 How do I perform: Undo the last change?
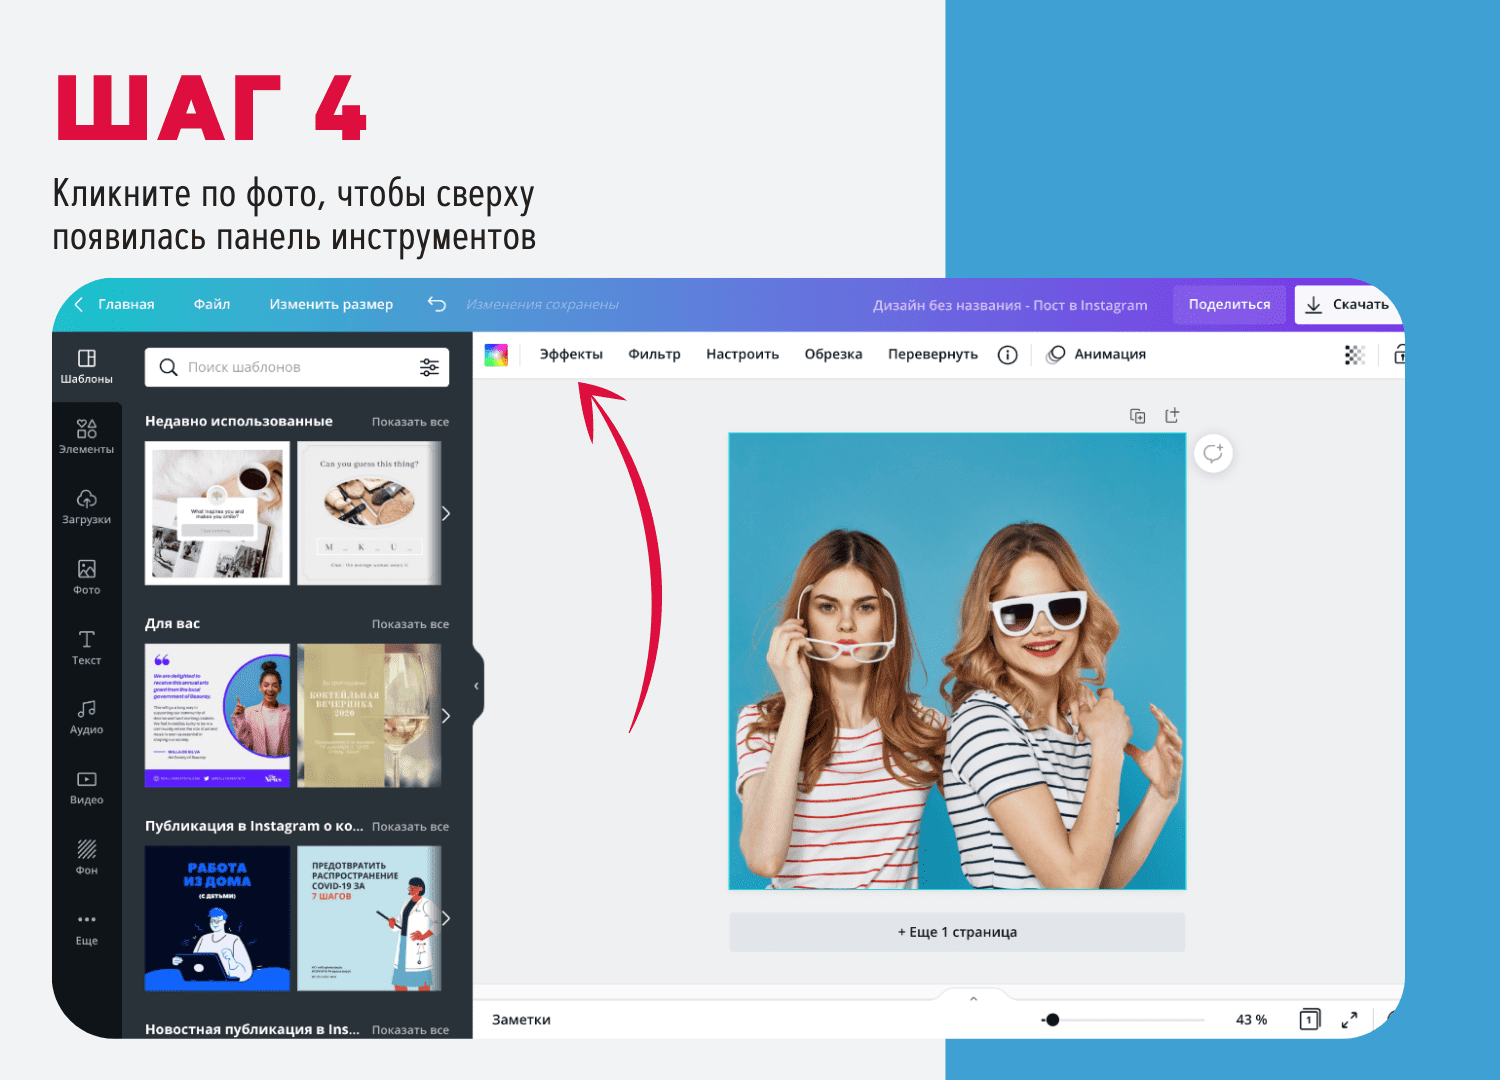(x=437, y=304)
